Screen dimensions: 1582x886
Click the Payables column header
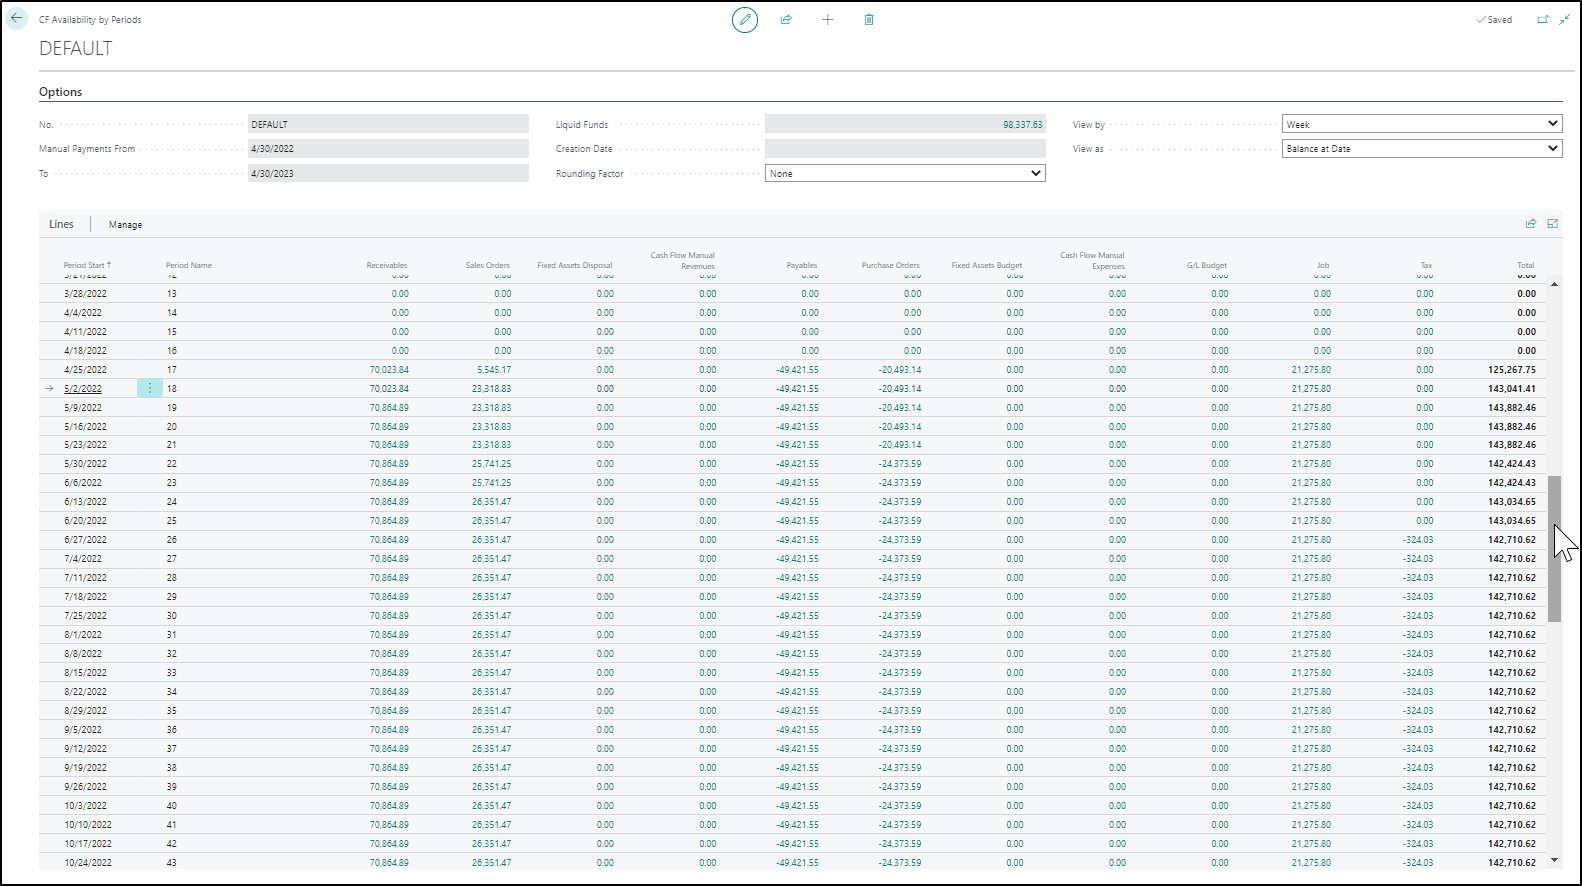(802, 265)
